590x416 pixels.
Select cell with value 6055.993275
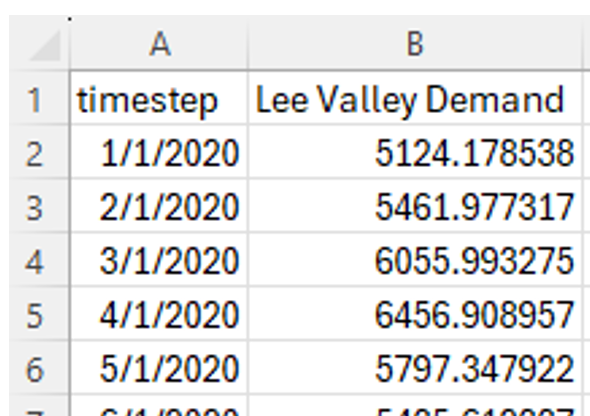[415, 259]
